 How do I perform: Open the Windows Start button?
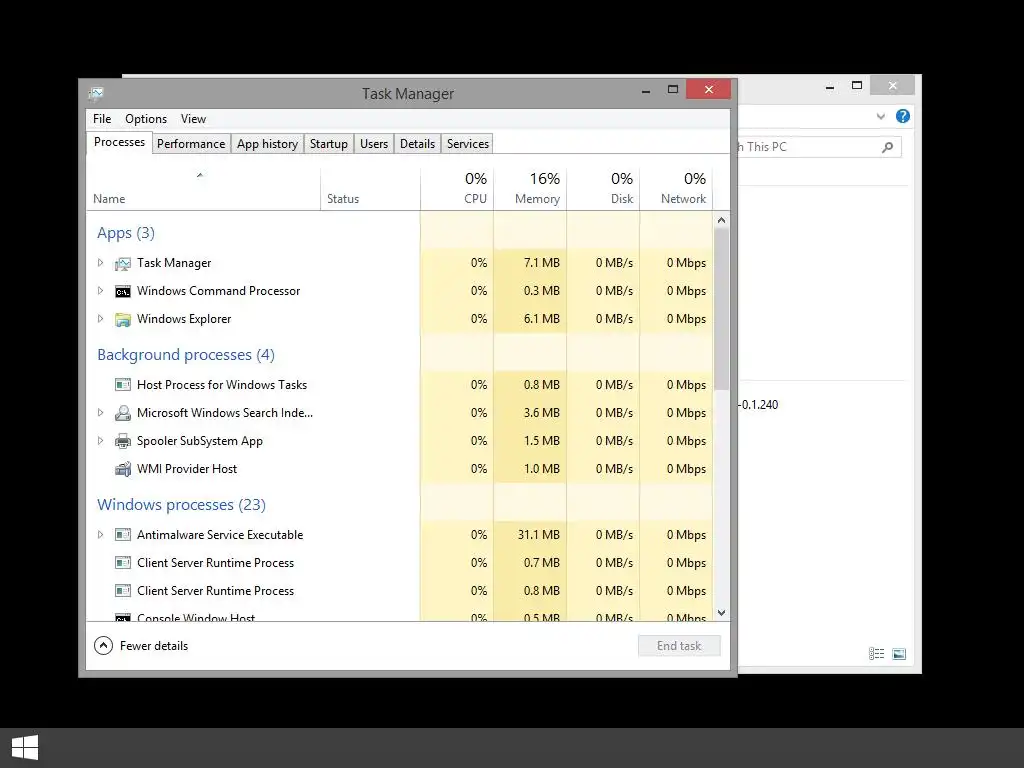click(25, 748)
